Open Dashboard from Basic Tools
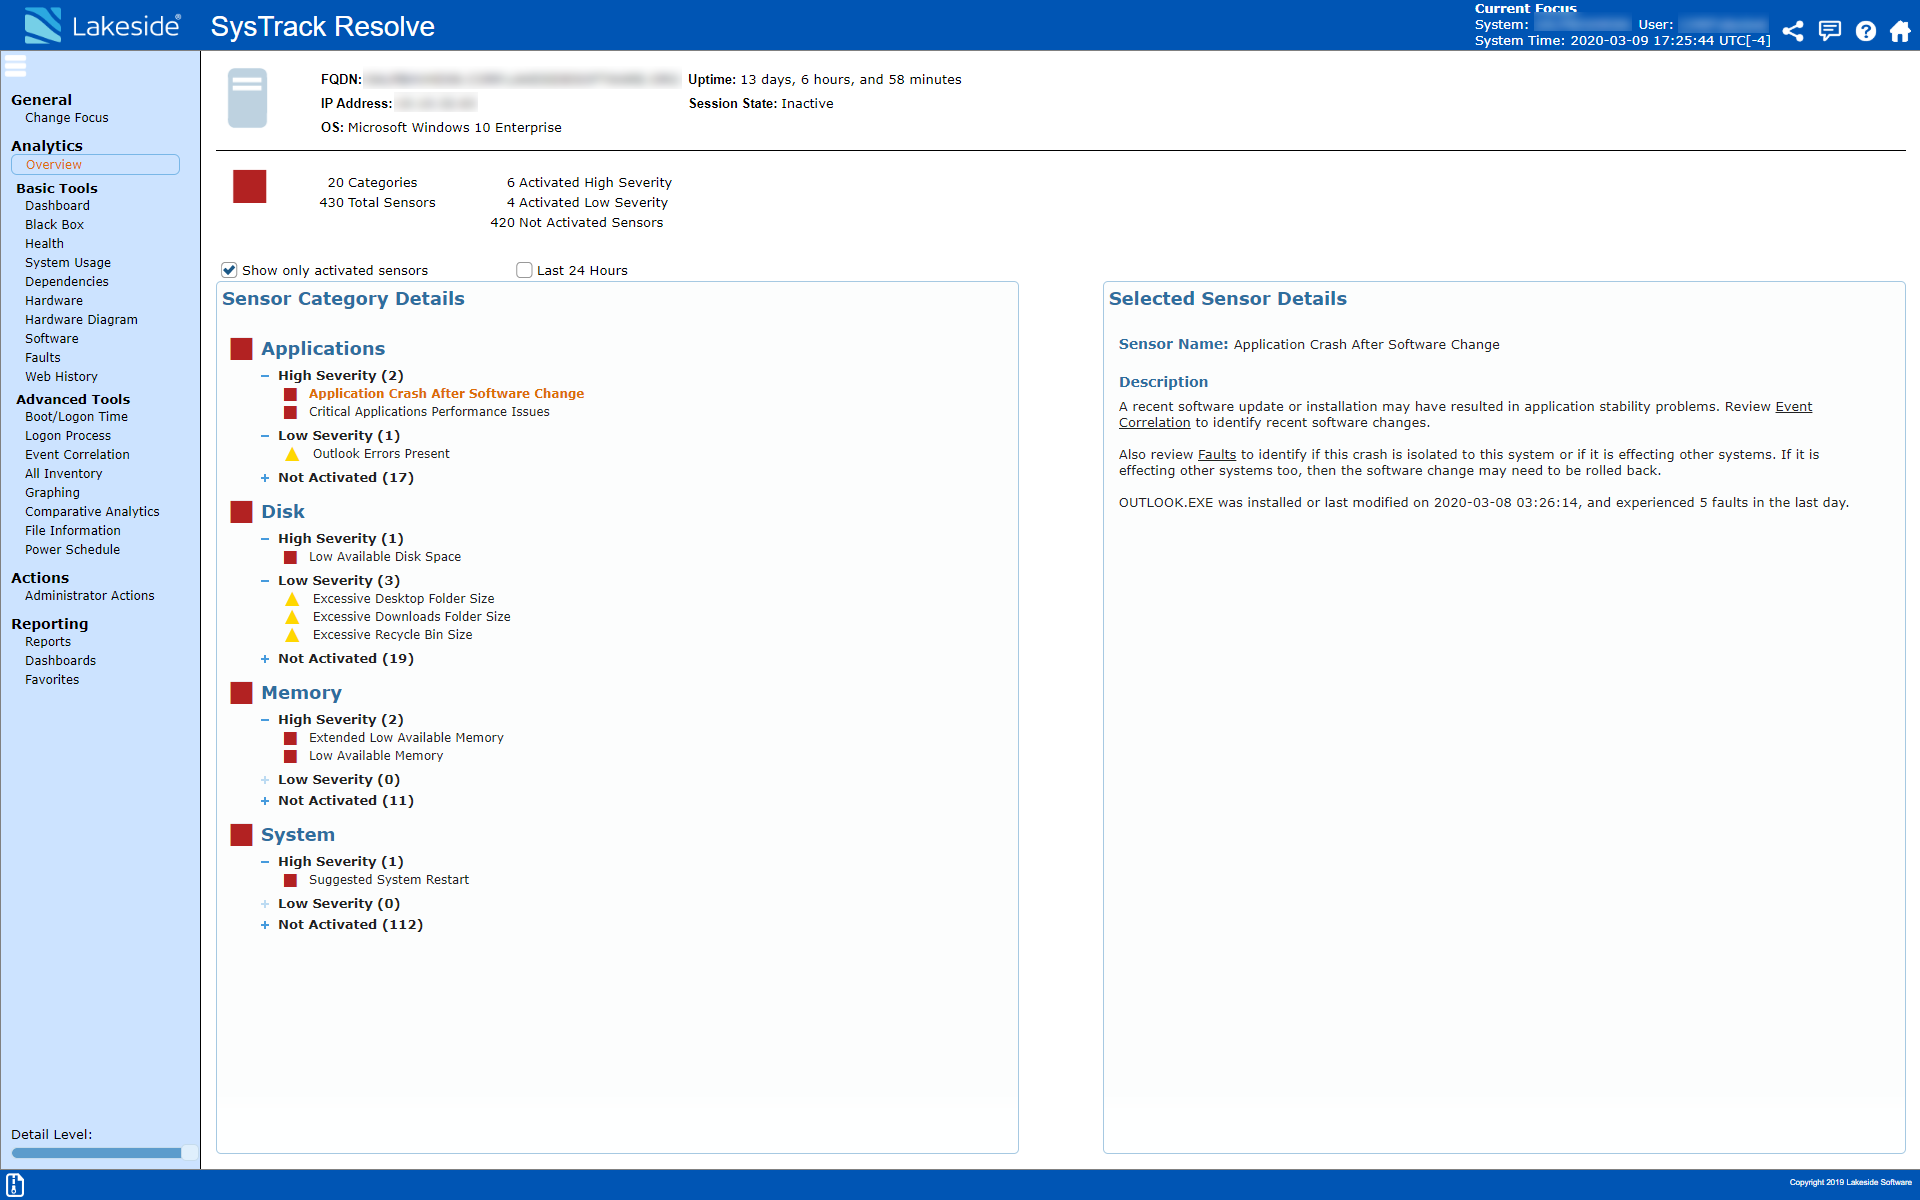The height and width of the screenshot is (1200, 1920). tap(57, 205)
